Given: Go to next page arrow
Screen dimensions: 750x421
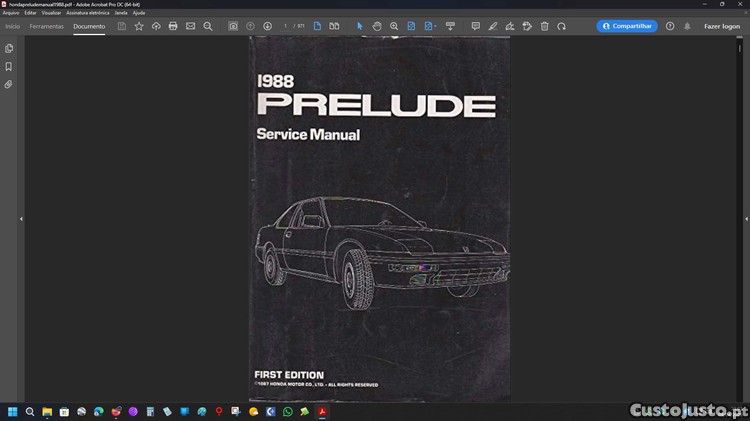Looking at the screenshot, I should [267, 26].
